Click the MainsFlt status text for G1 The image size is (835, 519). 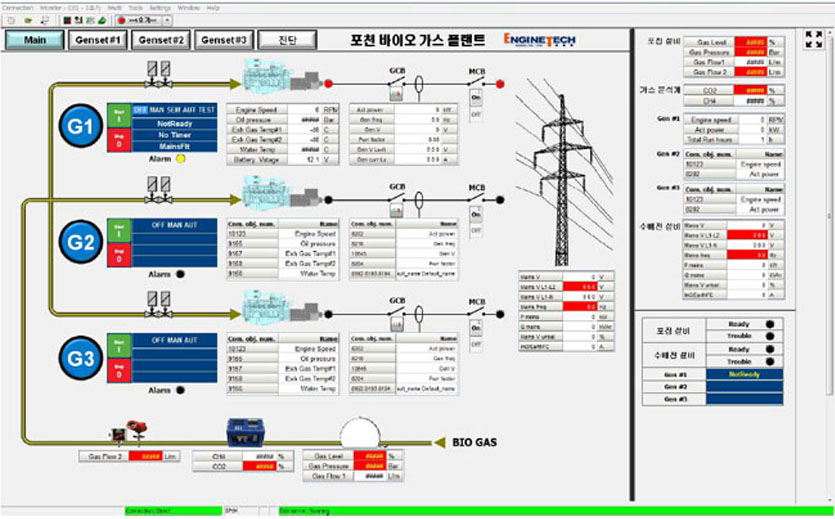coord(175,146)
